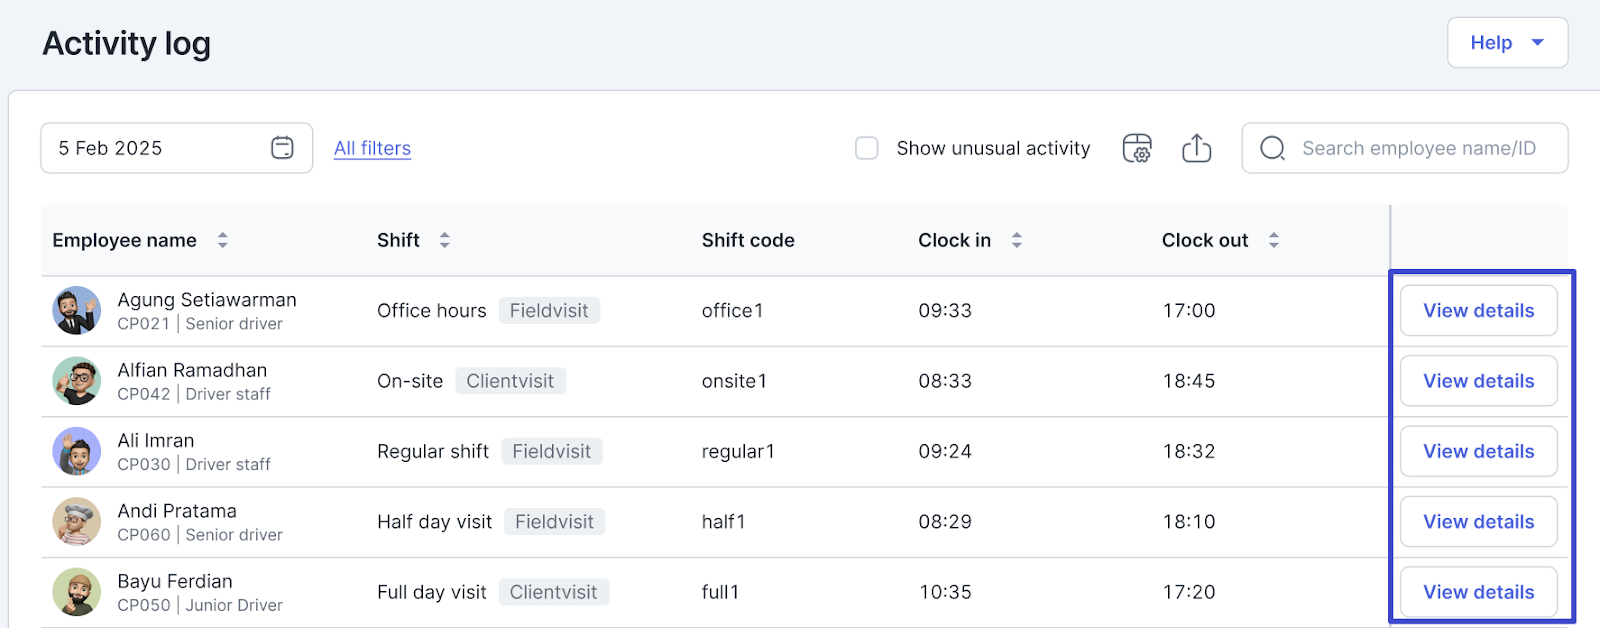Click the export share icon
This screenshot has height=628, width=1600.
[x=1196, y=148]
